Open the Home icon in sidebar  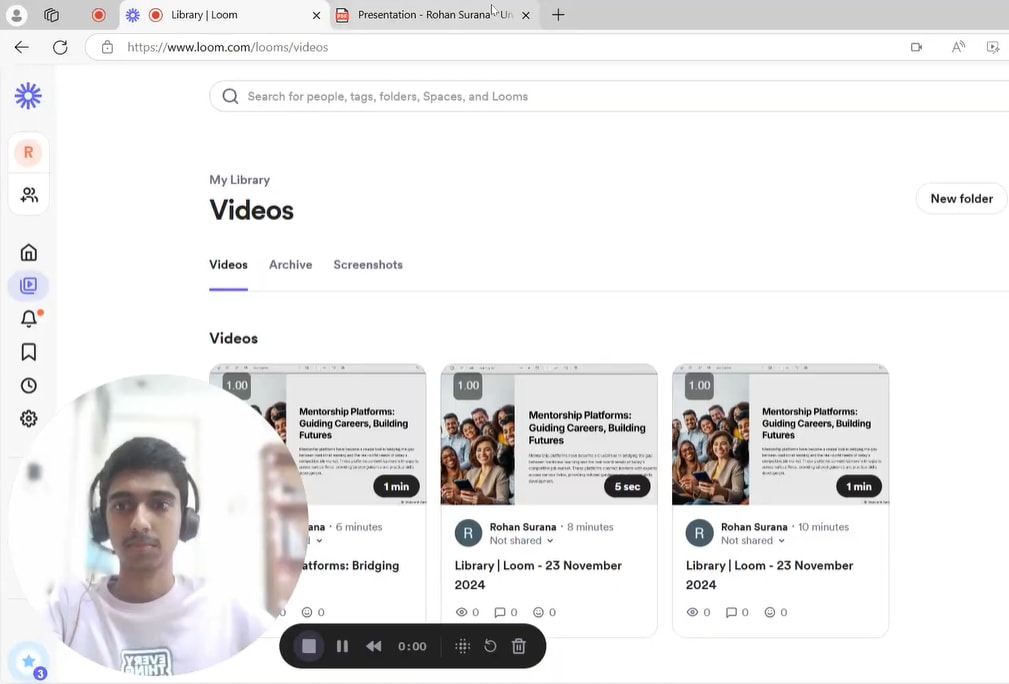click(x=29, y=252)
